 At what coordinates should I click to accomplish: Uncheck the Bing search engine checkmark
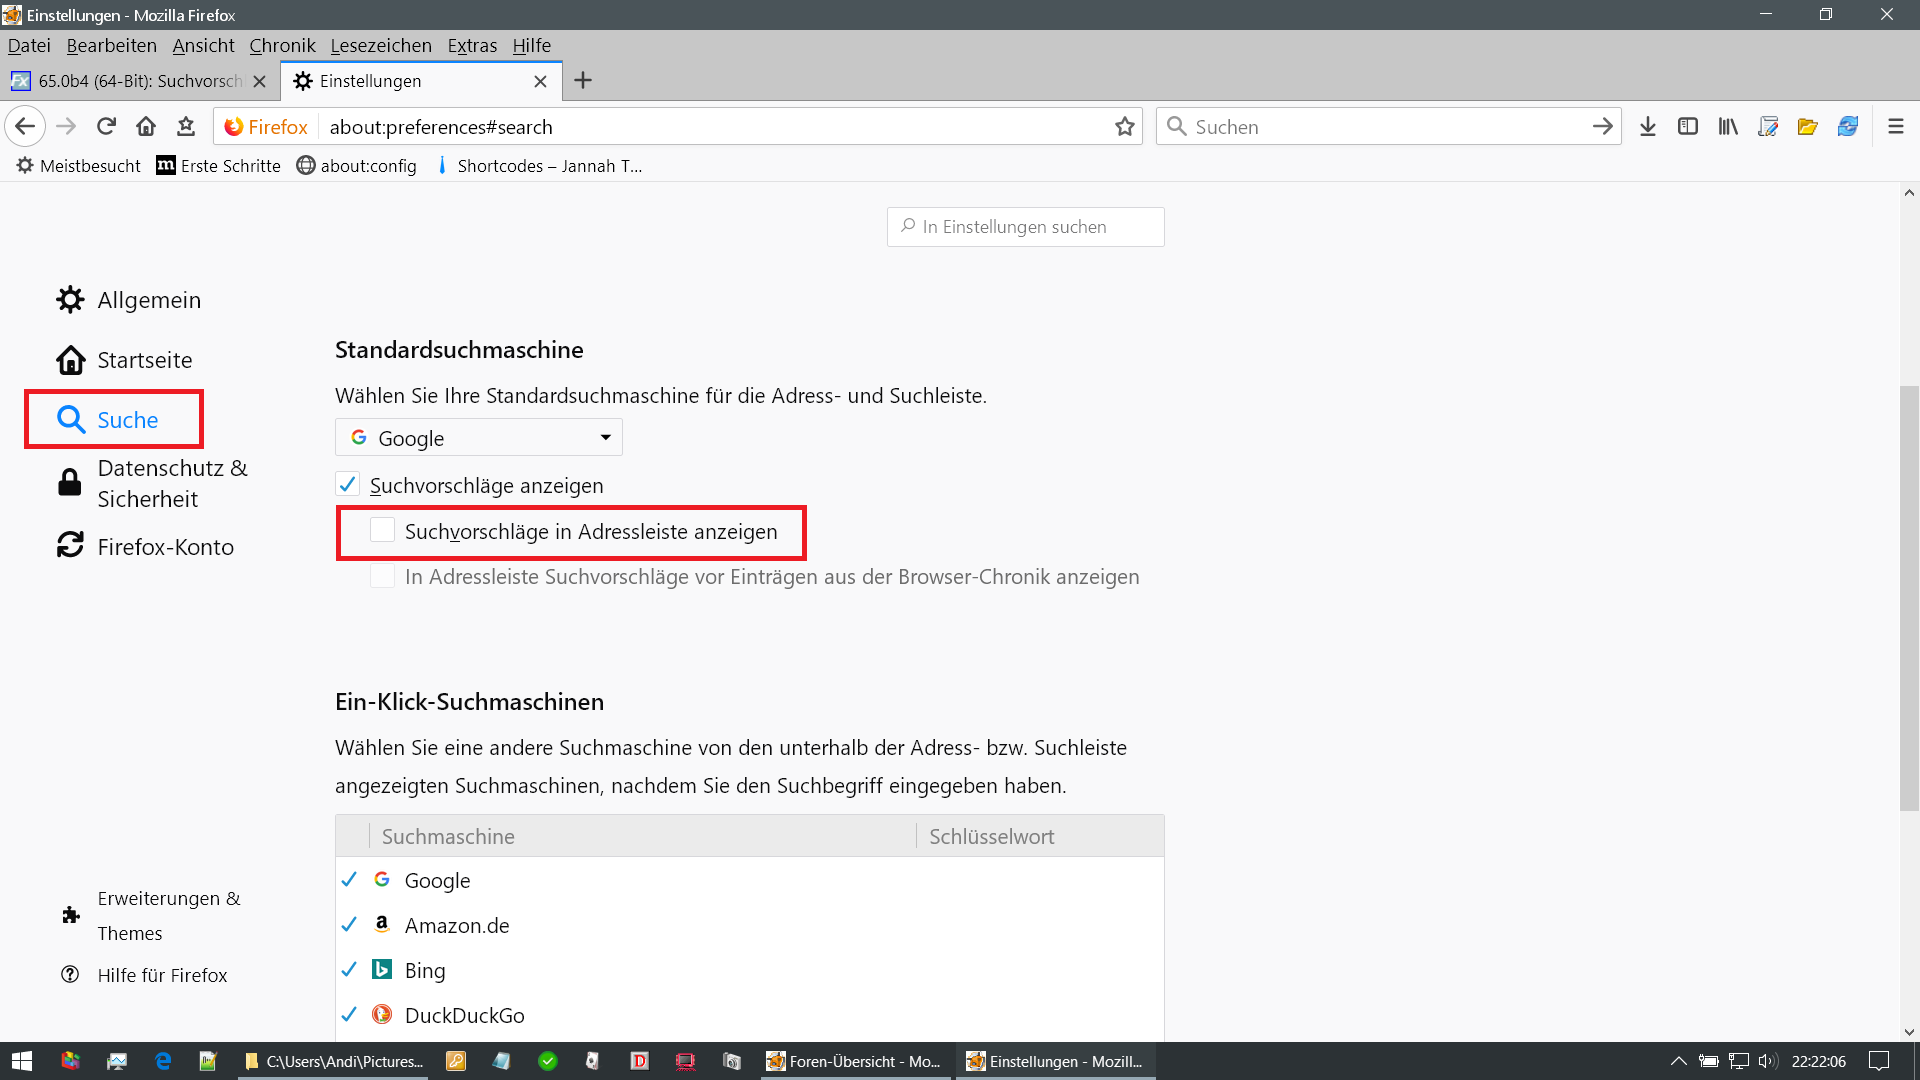pyautogui.click(x=349, y=970)
